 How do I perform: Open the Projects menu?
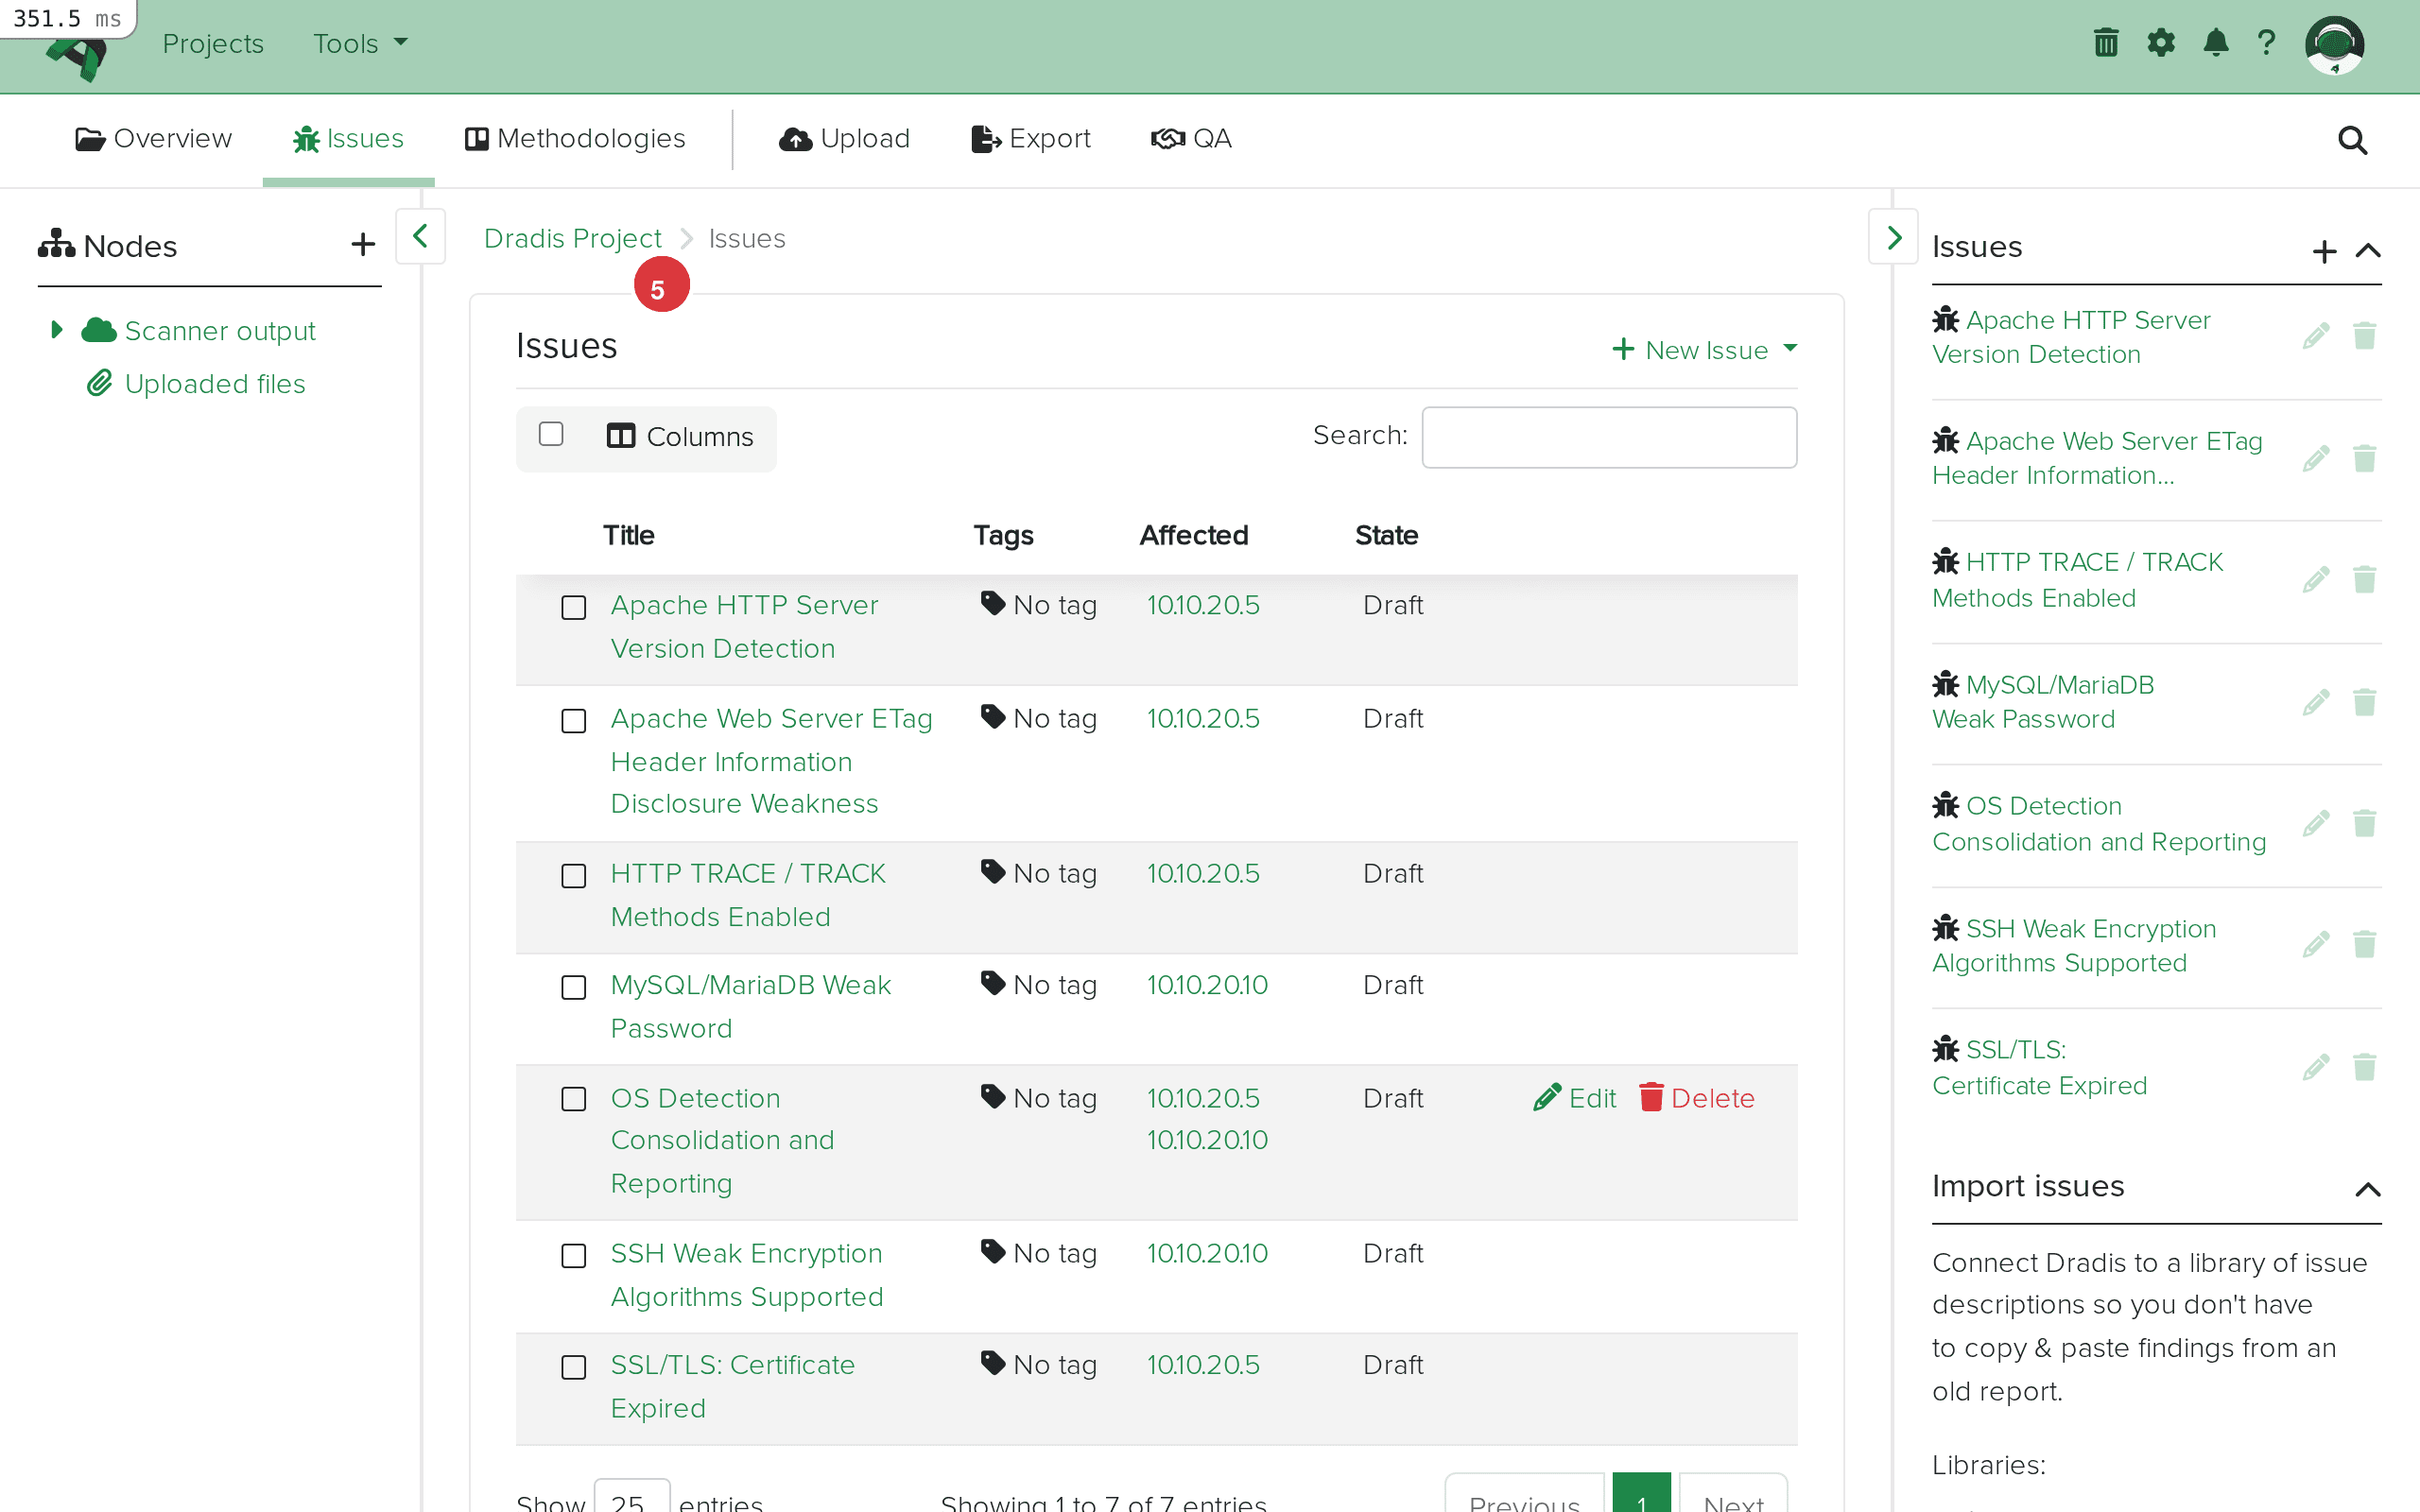click(213, 43)
